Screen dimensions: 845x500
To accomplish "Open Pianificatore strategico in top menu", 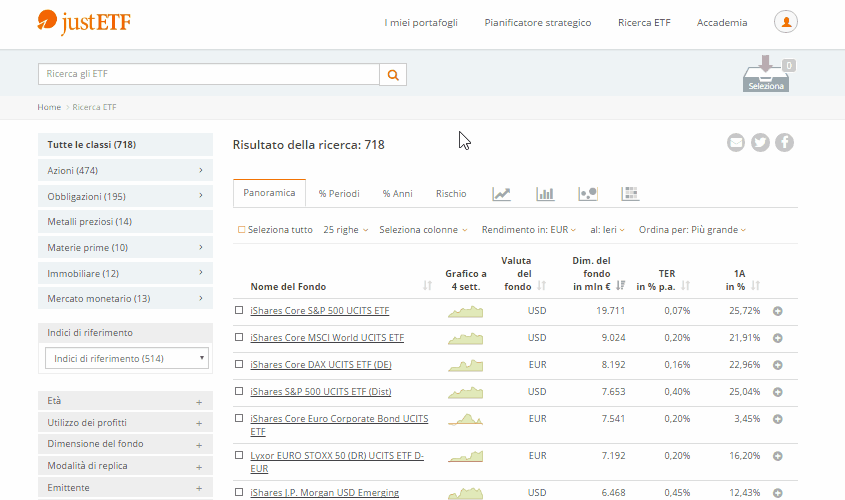I will (537, 23).
